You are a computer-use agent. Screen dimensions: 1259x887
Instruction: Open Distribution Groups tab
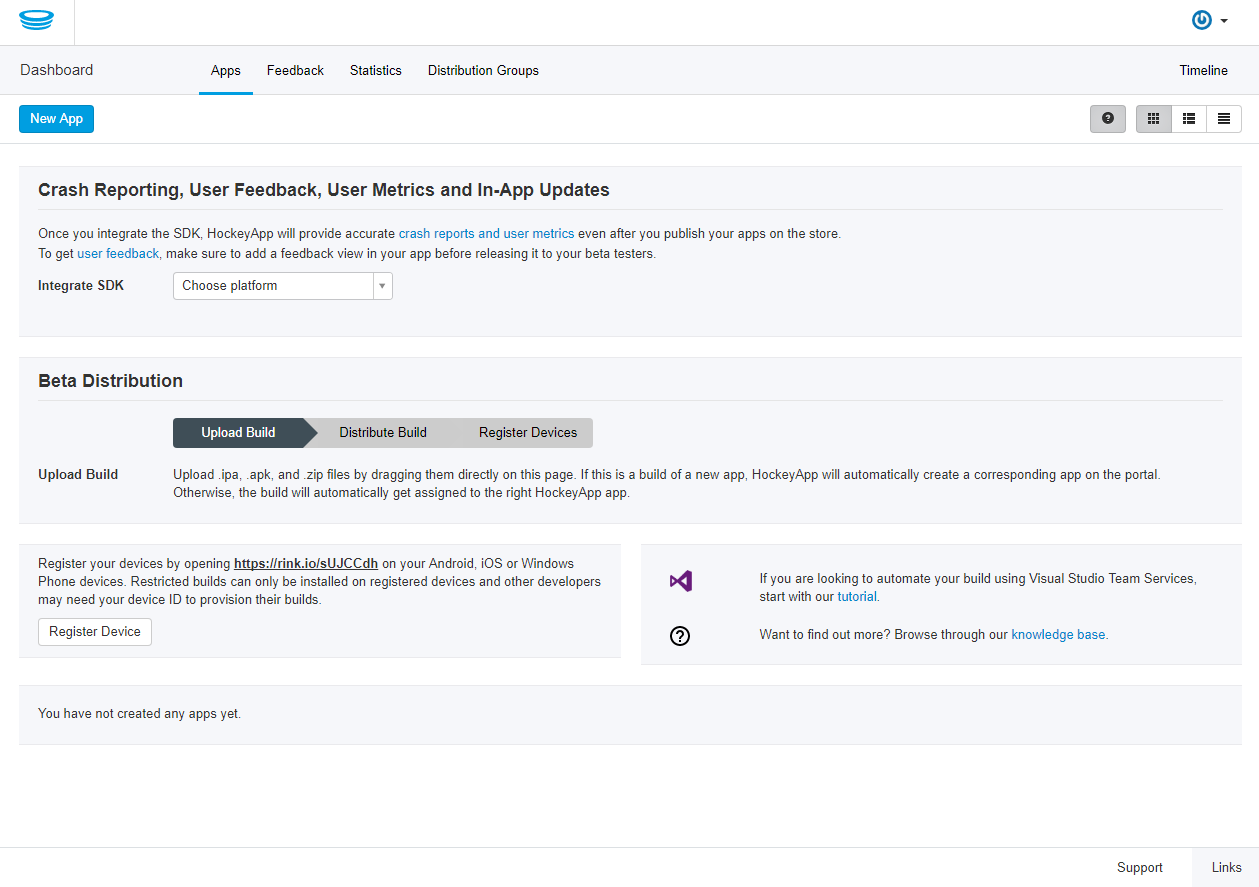tap(483, 71)
